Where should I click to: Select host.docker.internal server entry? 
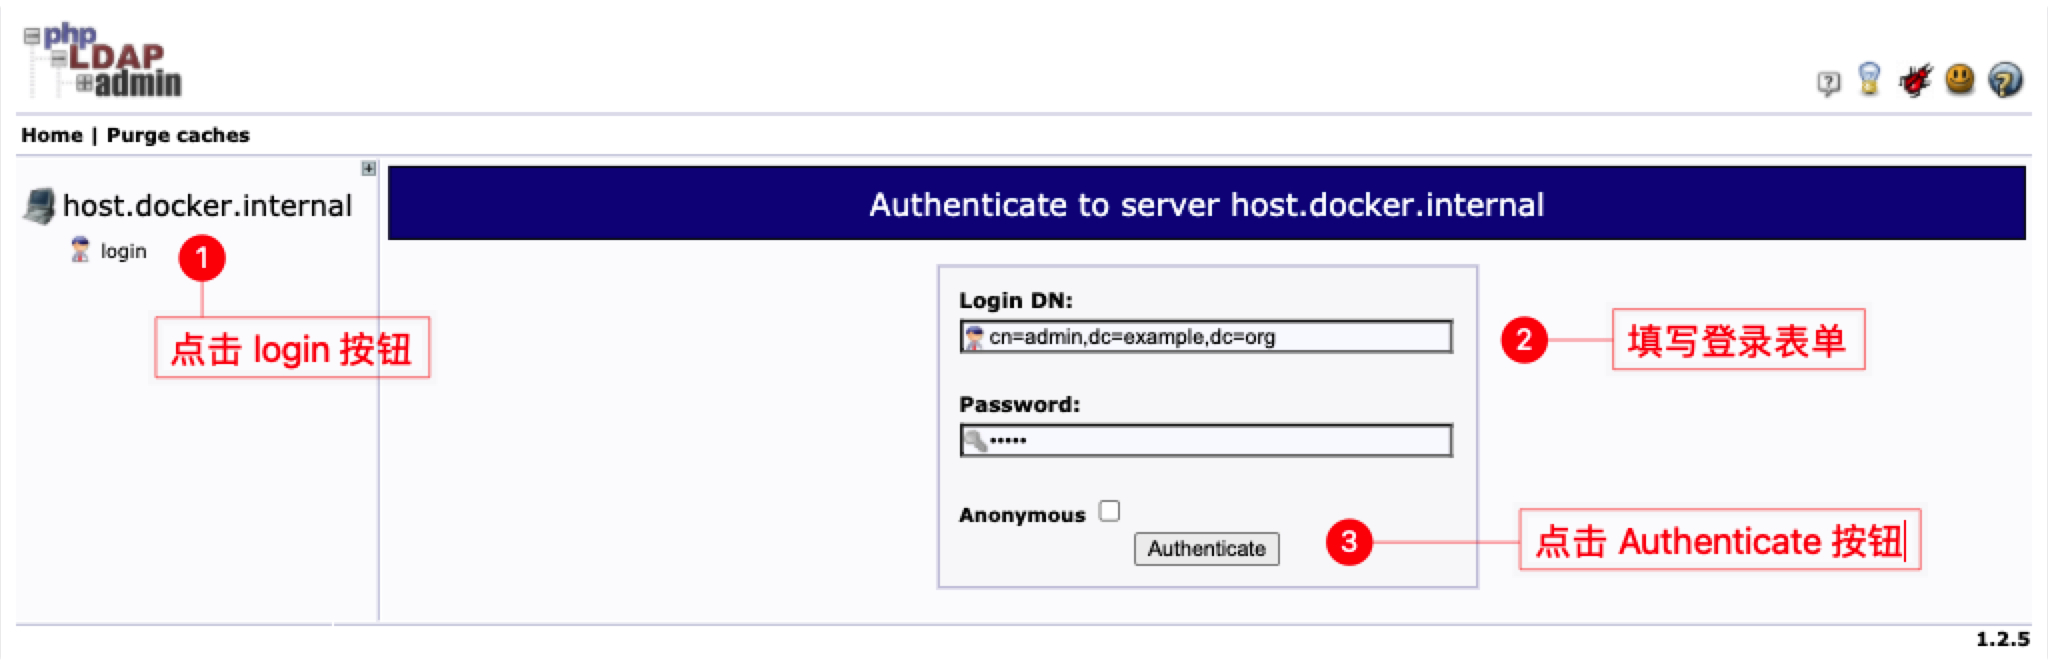[x=207, y=205]
